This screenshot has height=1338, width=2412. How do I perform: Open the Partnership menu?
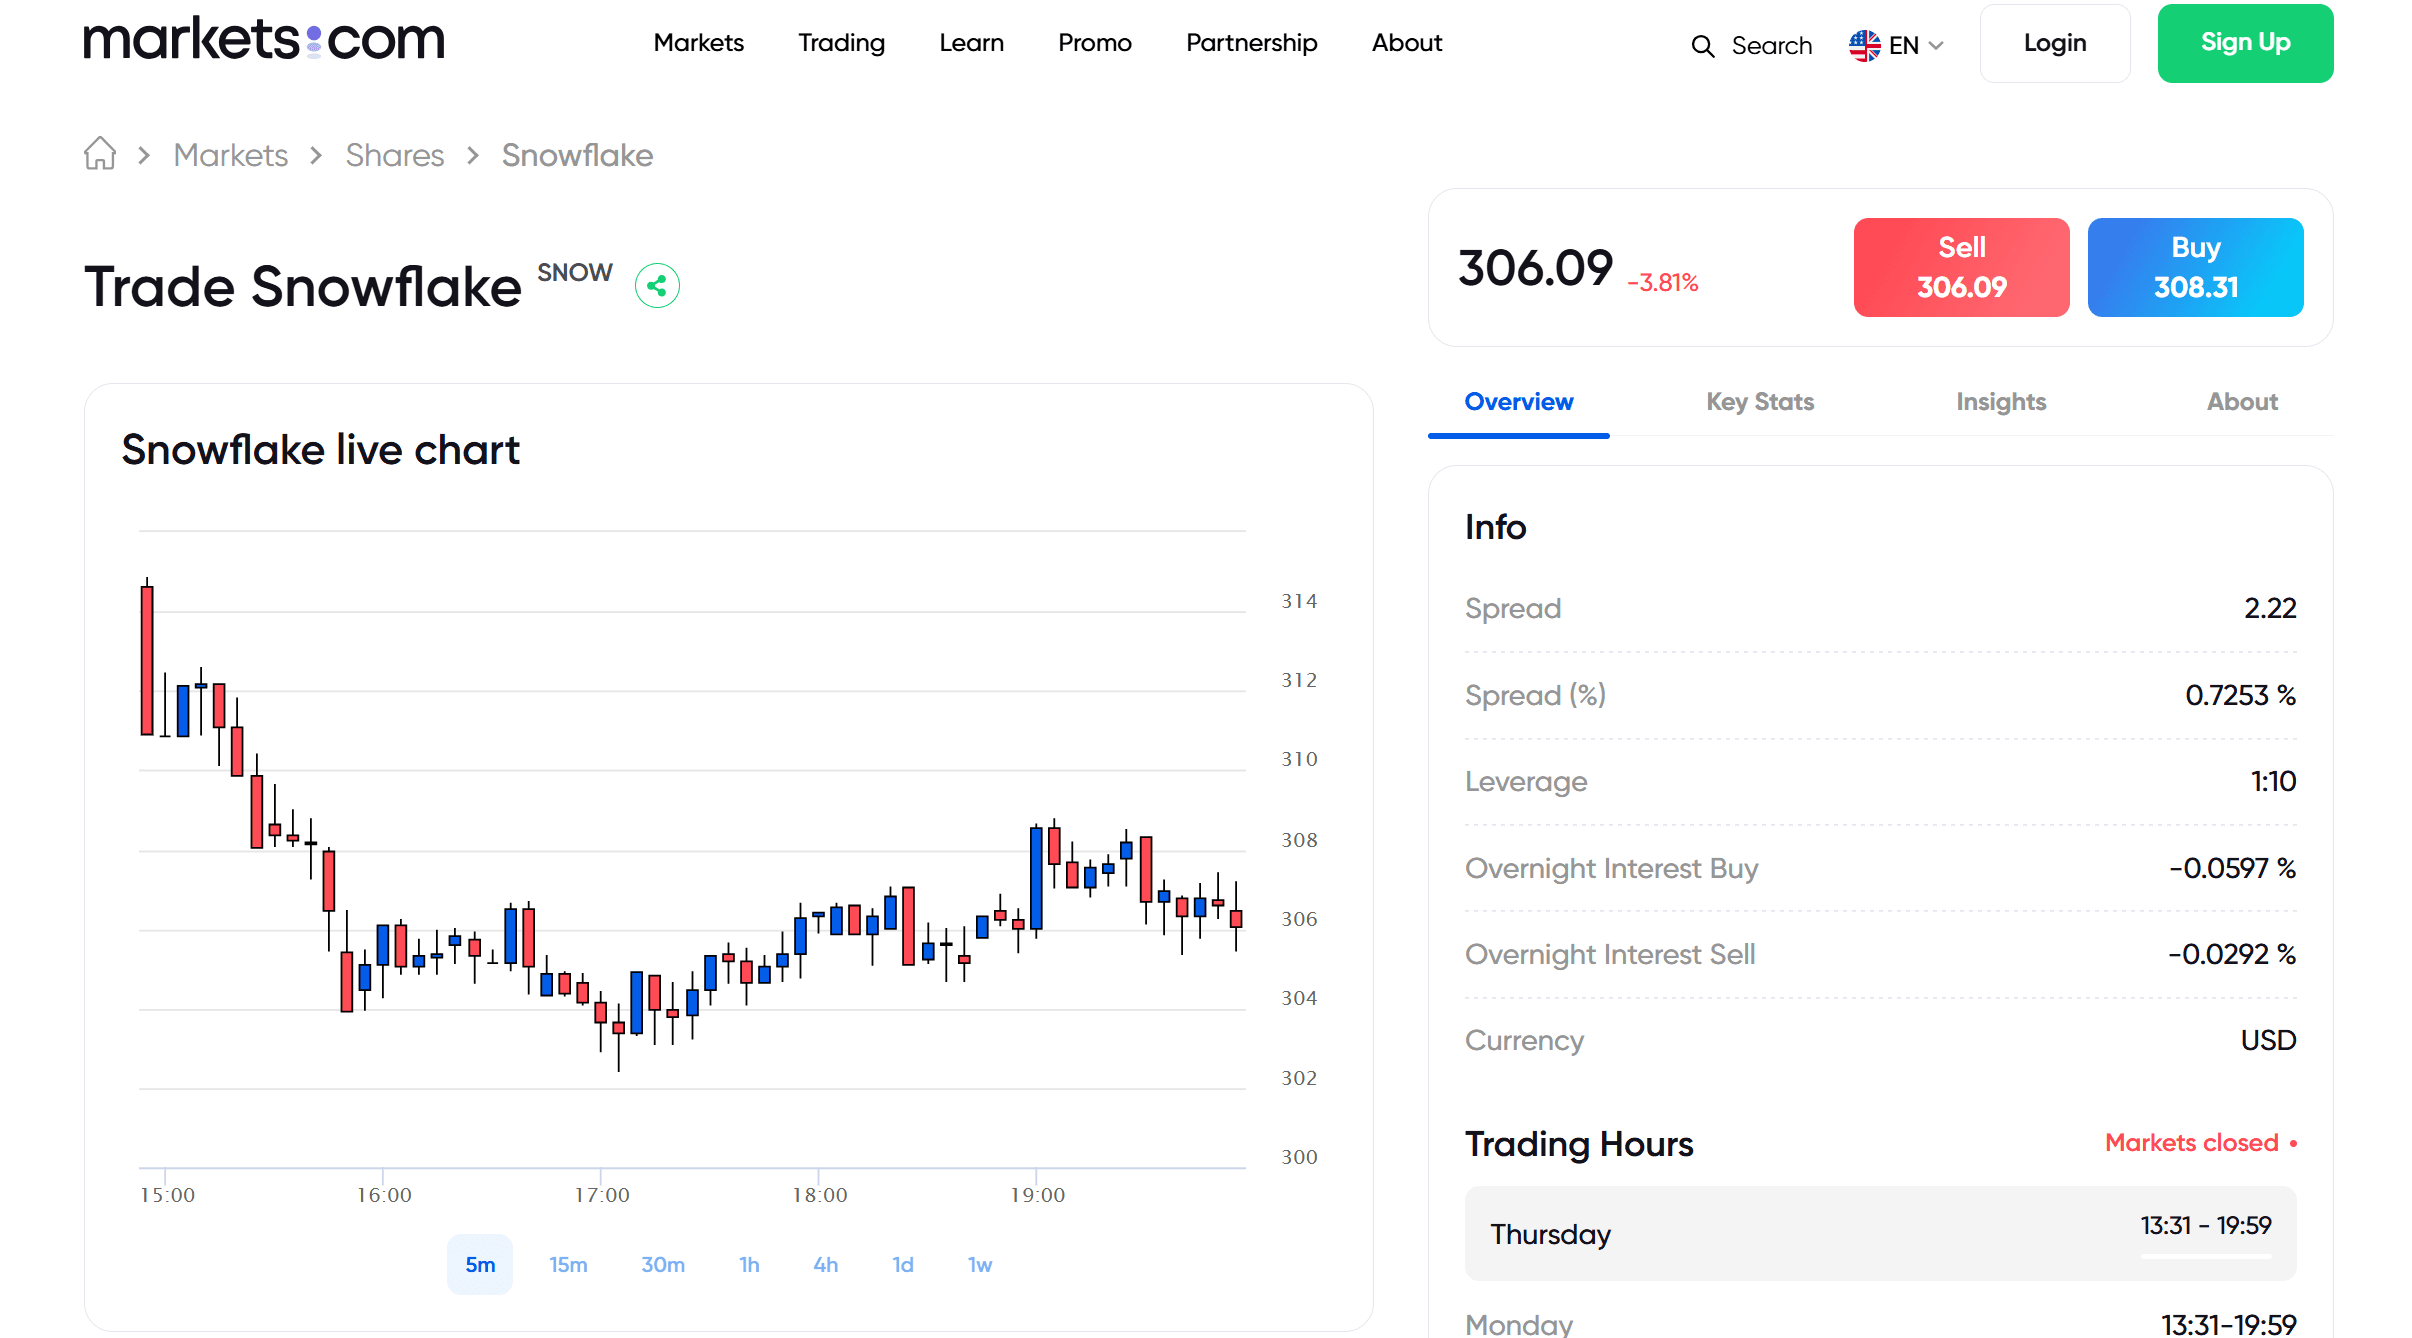[1252, 43]
